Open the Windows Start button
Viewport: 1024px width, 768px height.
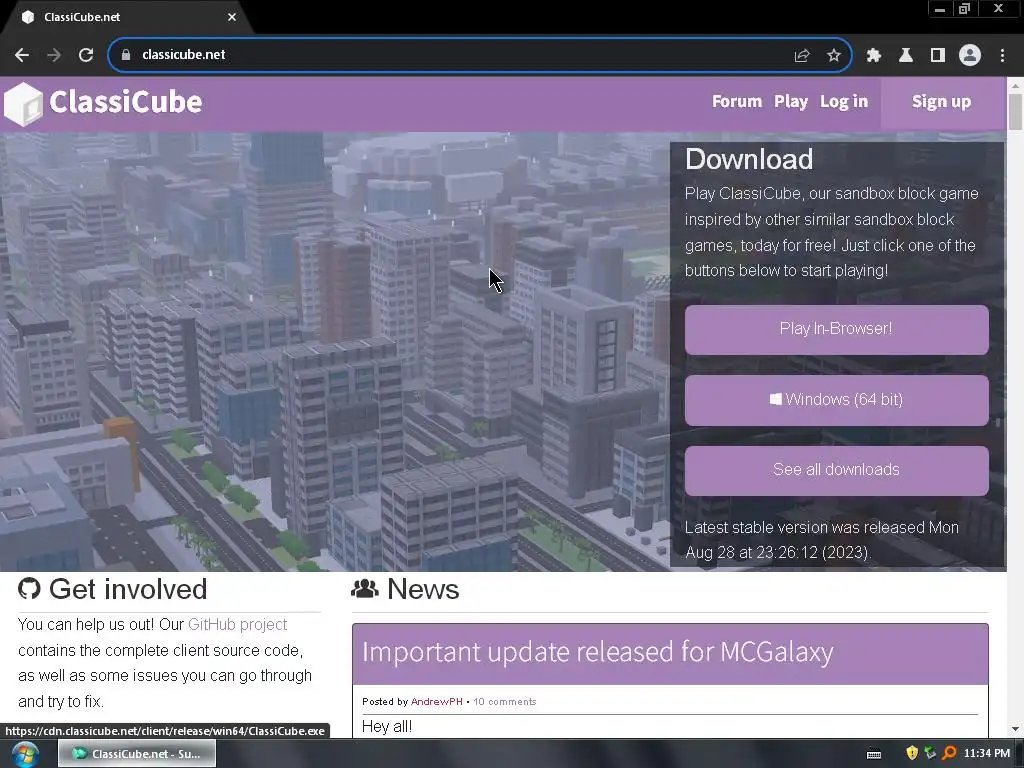(24, 754)
